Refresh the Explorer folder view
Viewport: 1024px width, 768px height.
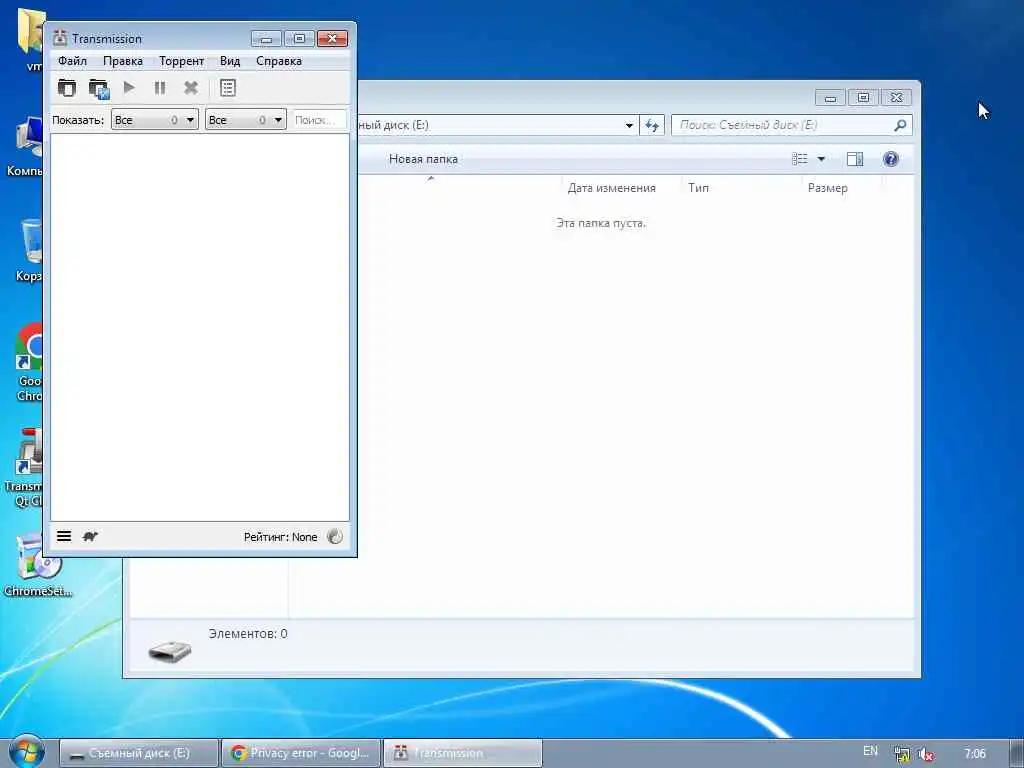(x=652, y=125)
